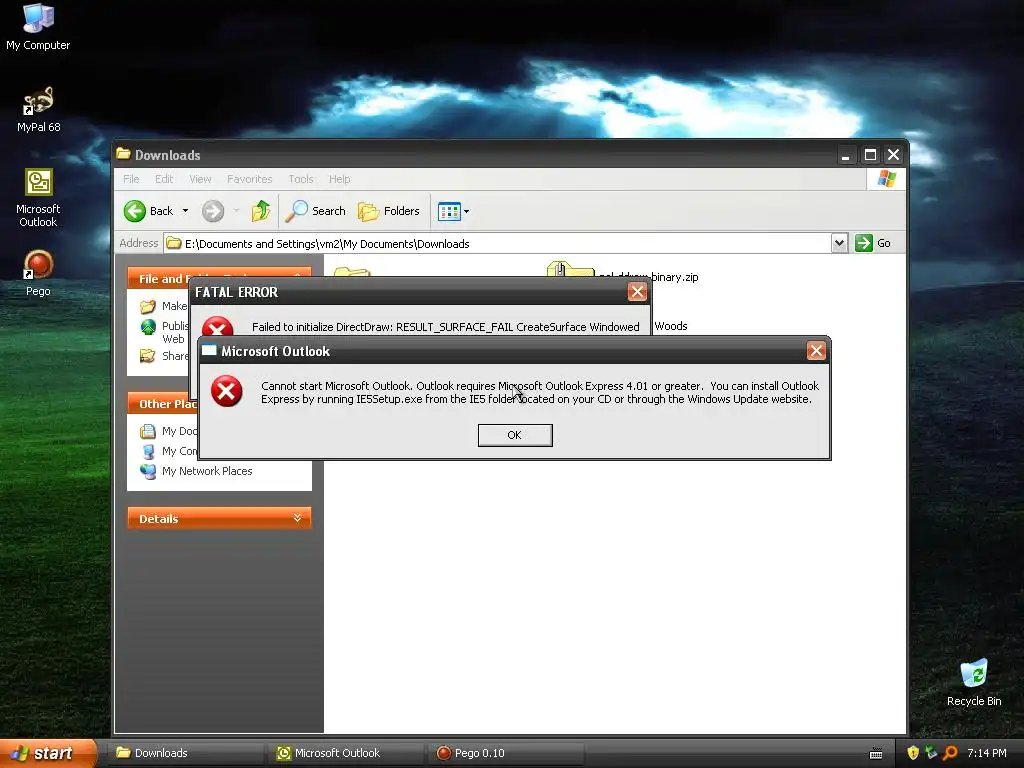Click the magnifier tray icon

(x=950, y=753)
